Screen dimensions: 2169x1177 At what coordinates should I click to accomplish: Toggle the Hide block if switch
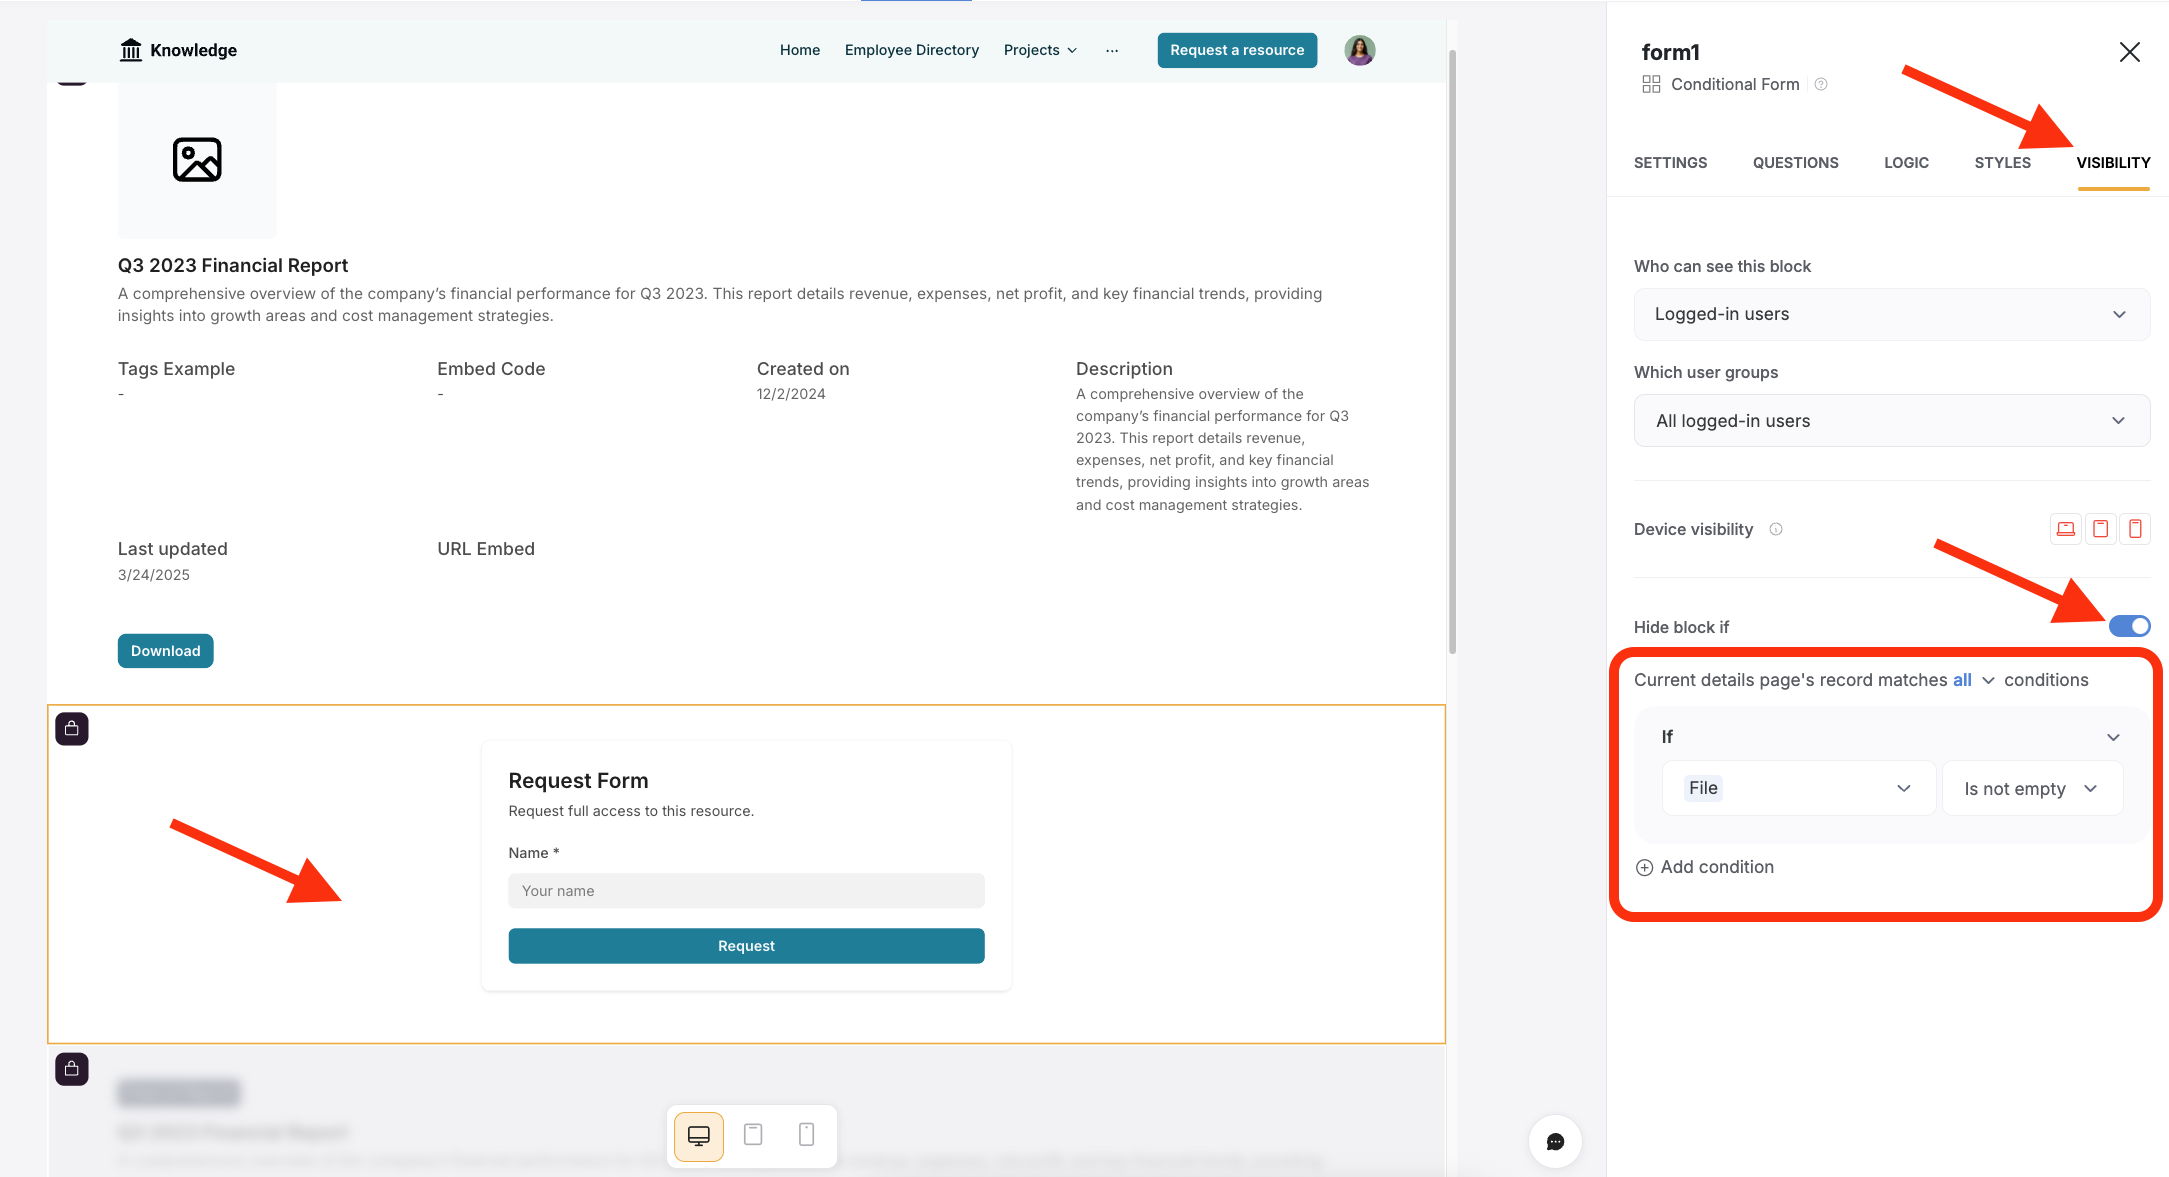[2129, 626]
